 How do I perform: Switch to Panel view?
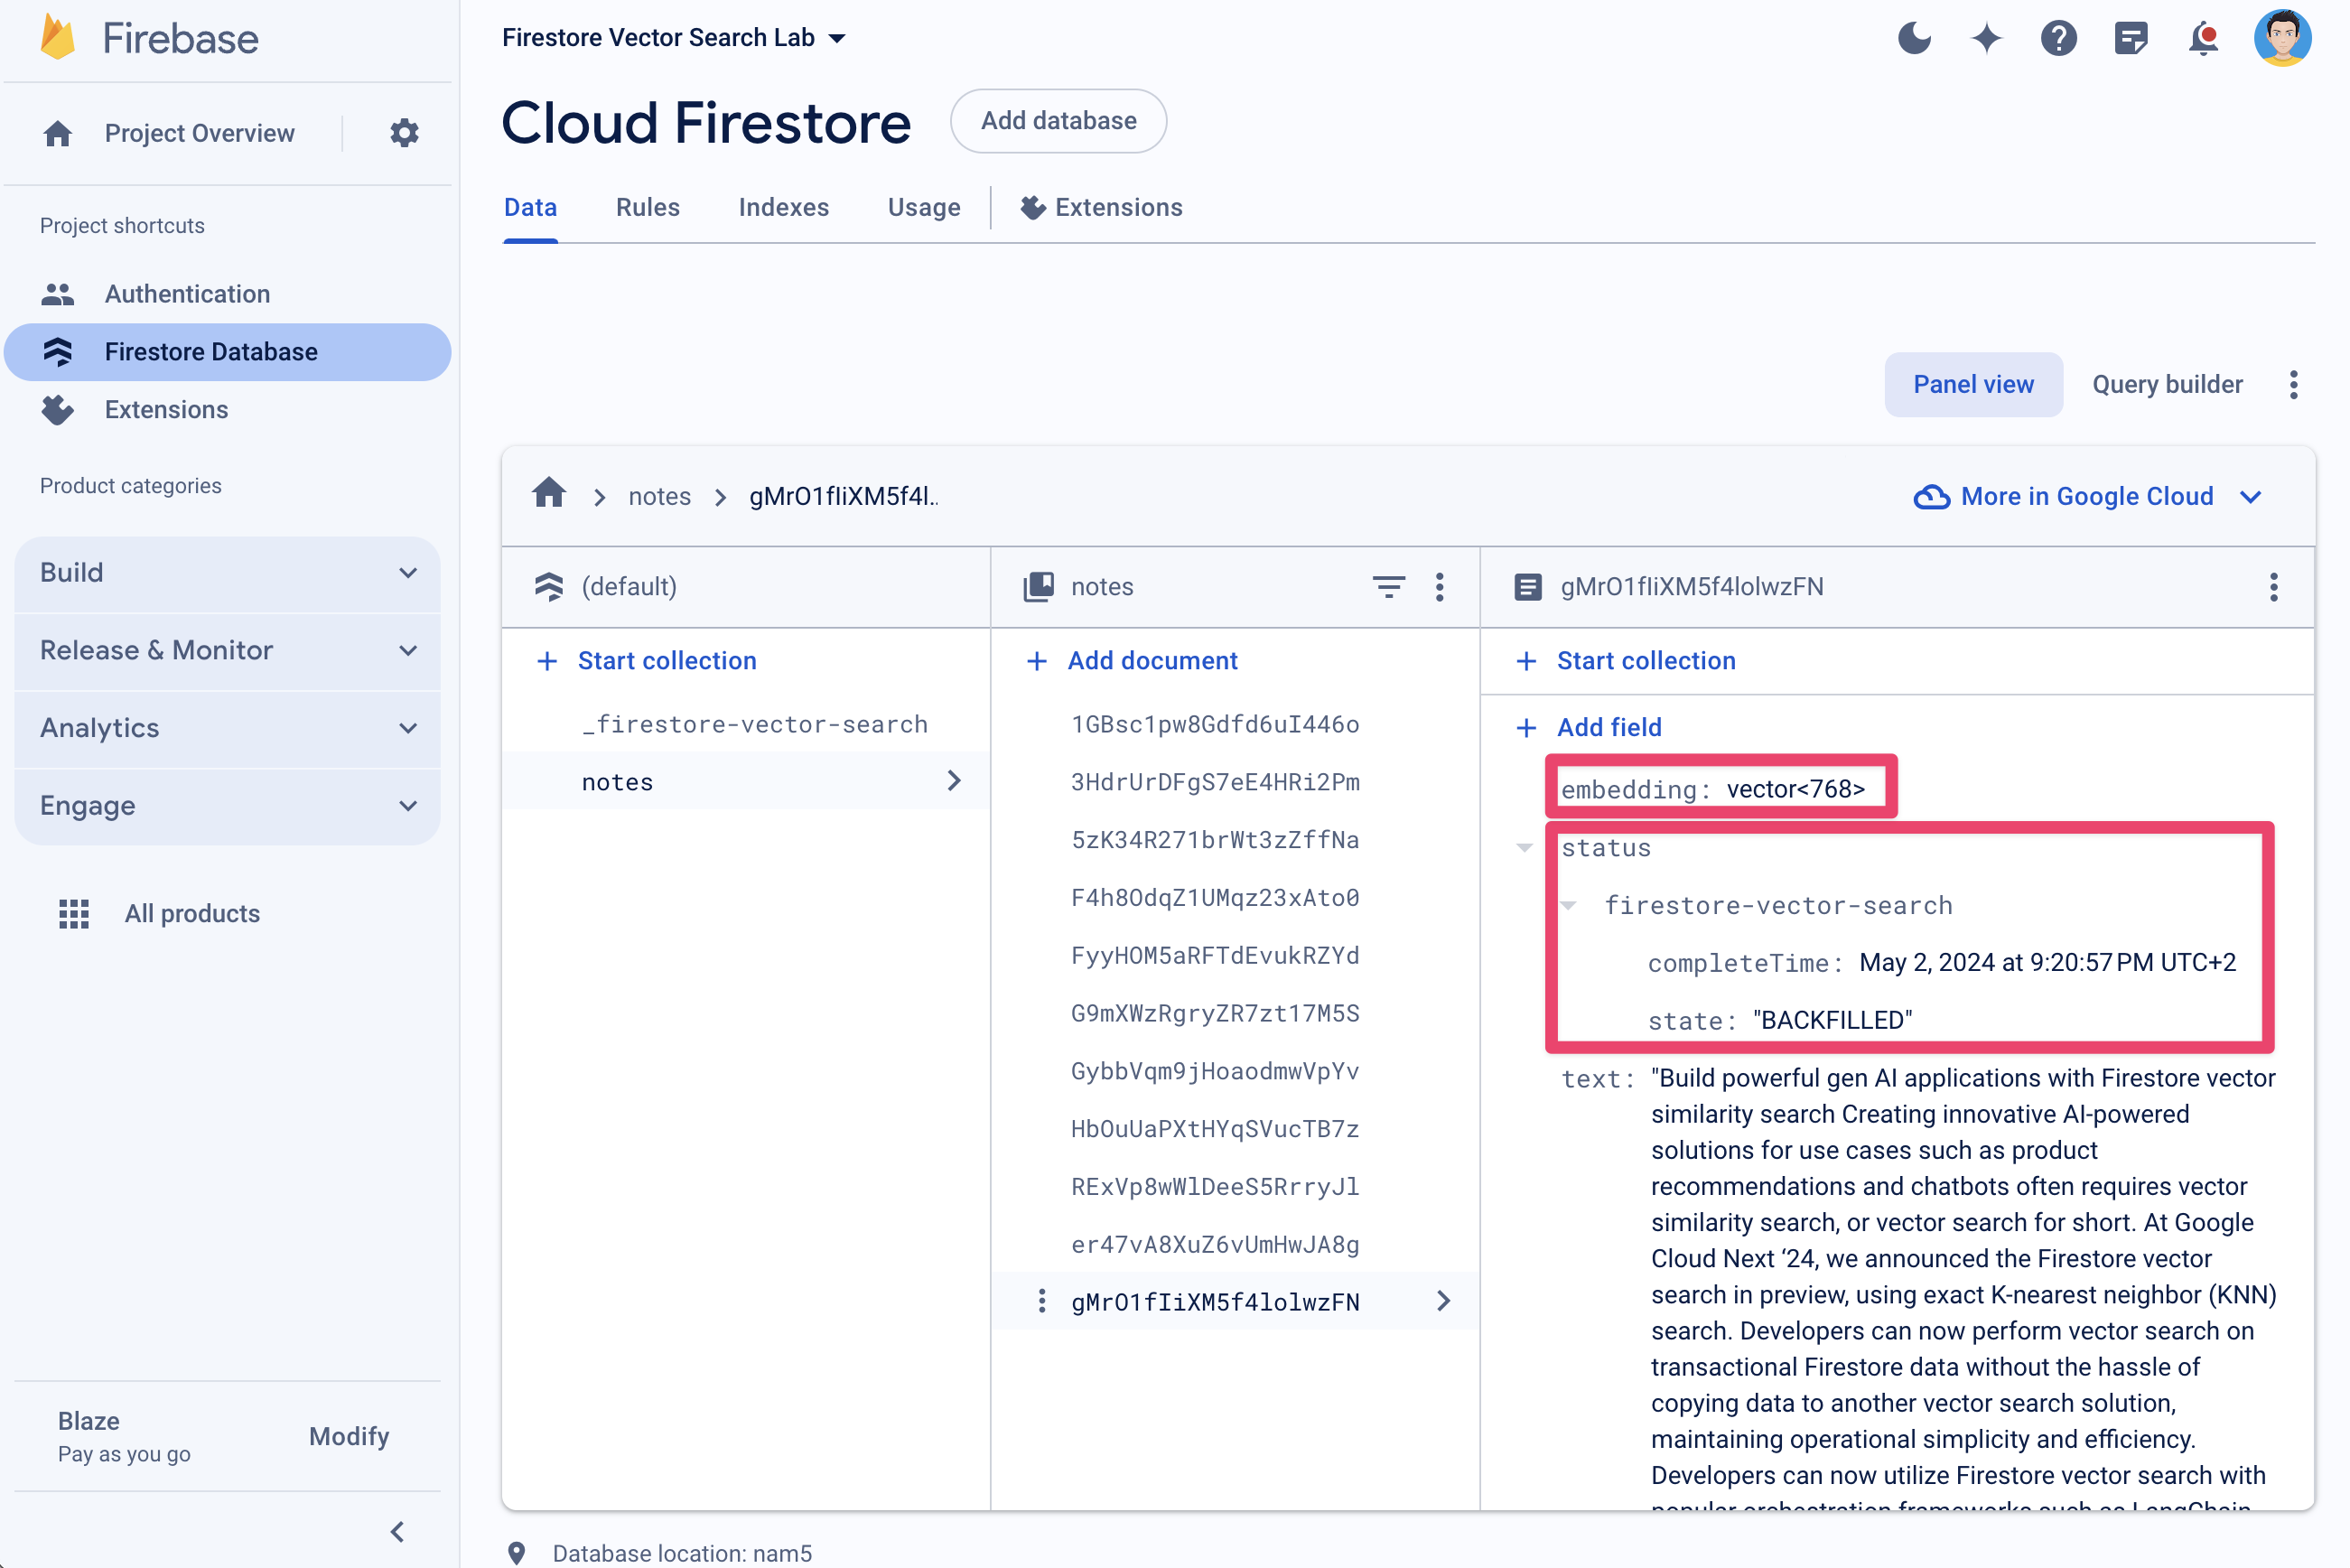[1973, 383]
